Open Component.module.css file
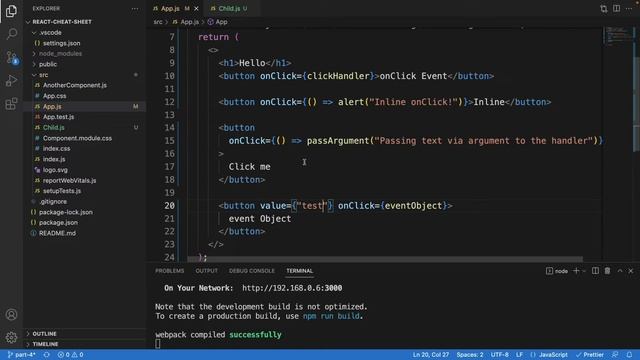 (77, 138)
